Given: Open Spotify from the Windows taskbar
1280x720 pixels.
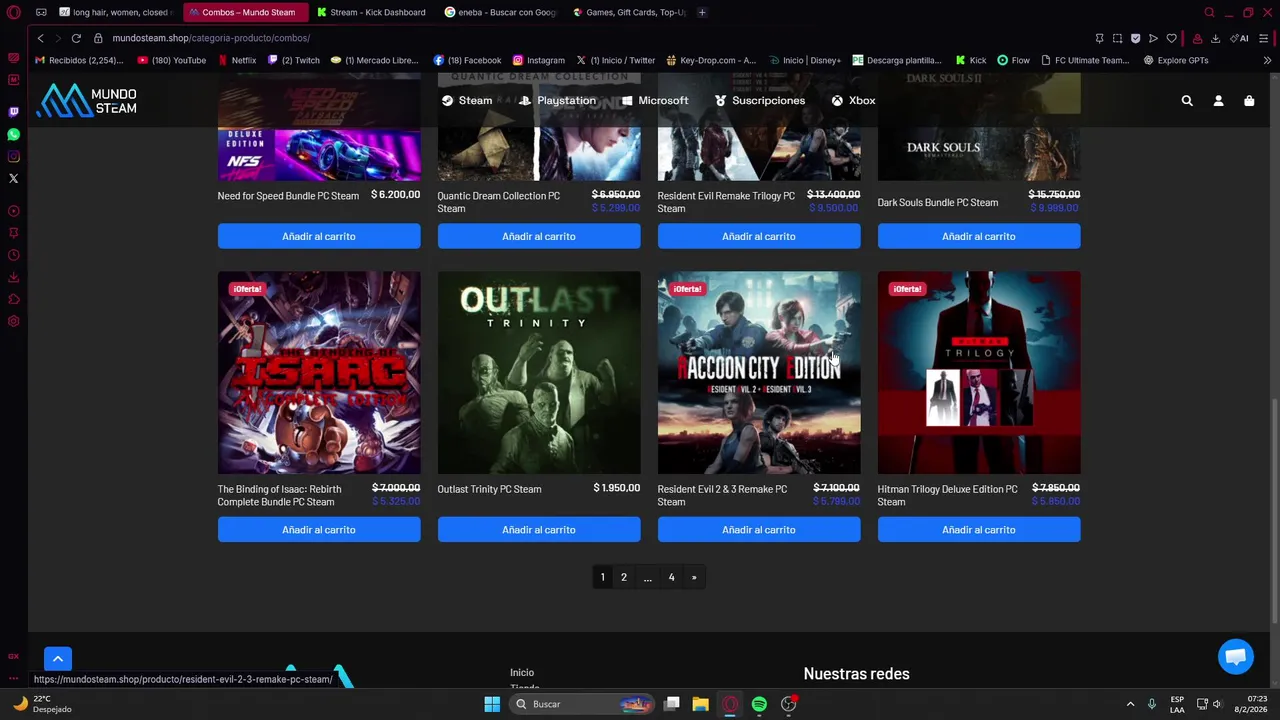Looking at the screenshot, I should coord(759,704).
